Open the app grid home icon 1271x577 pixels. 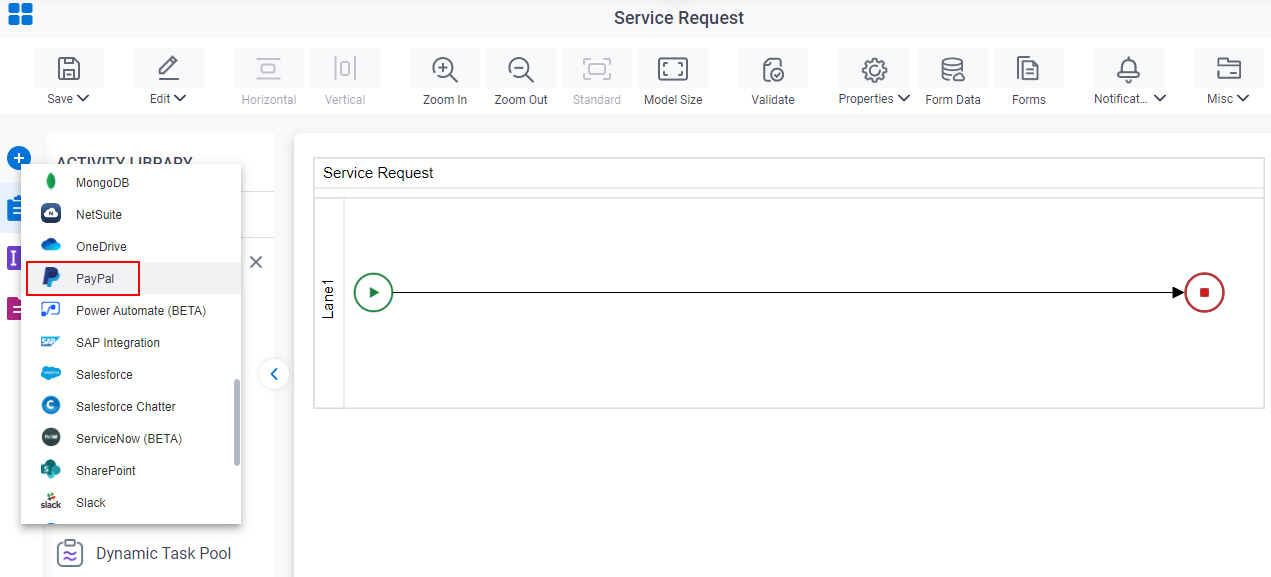pyautogui.click(x=20, y=14)
